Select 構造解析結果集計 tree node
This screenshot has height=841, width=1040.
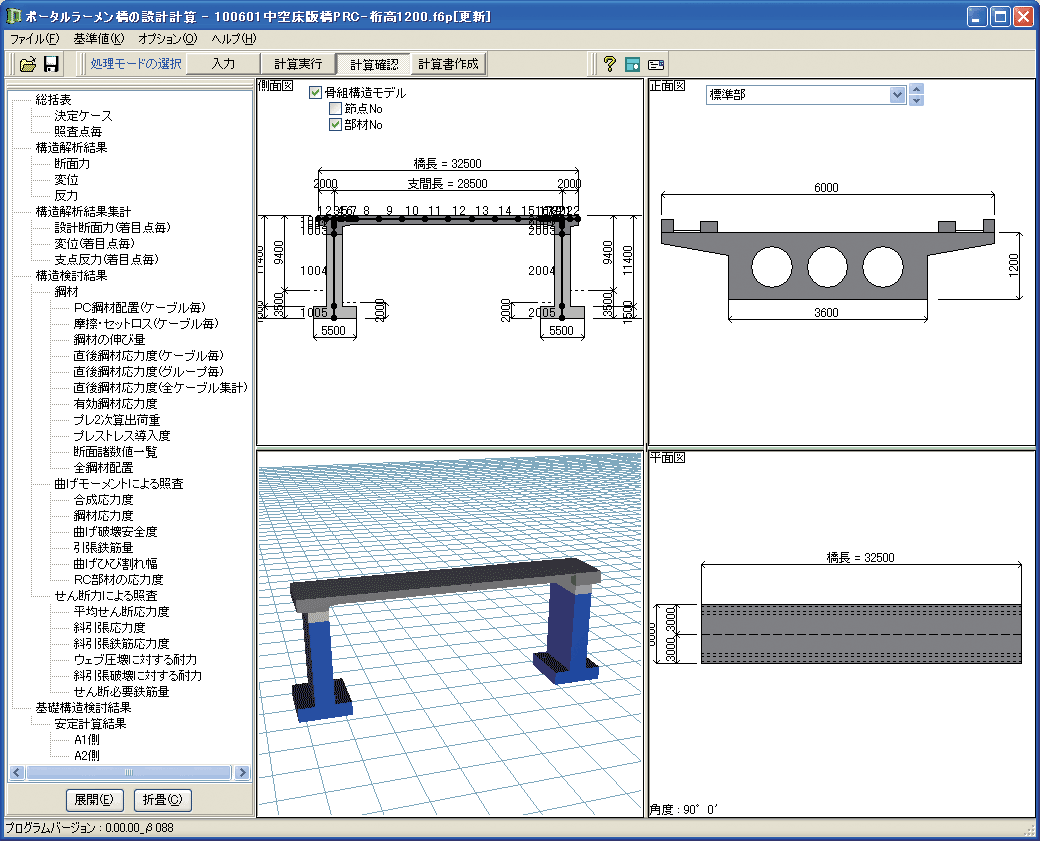(83, 212)
